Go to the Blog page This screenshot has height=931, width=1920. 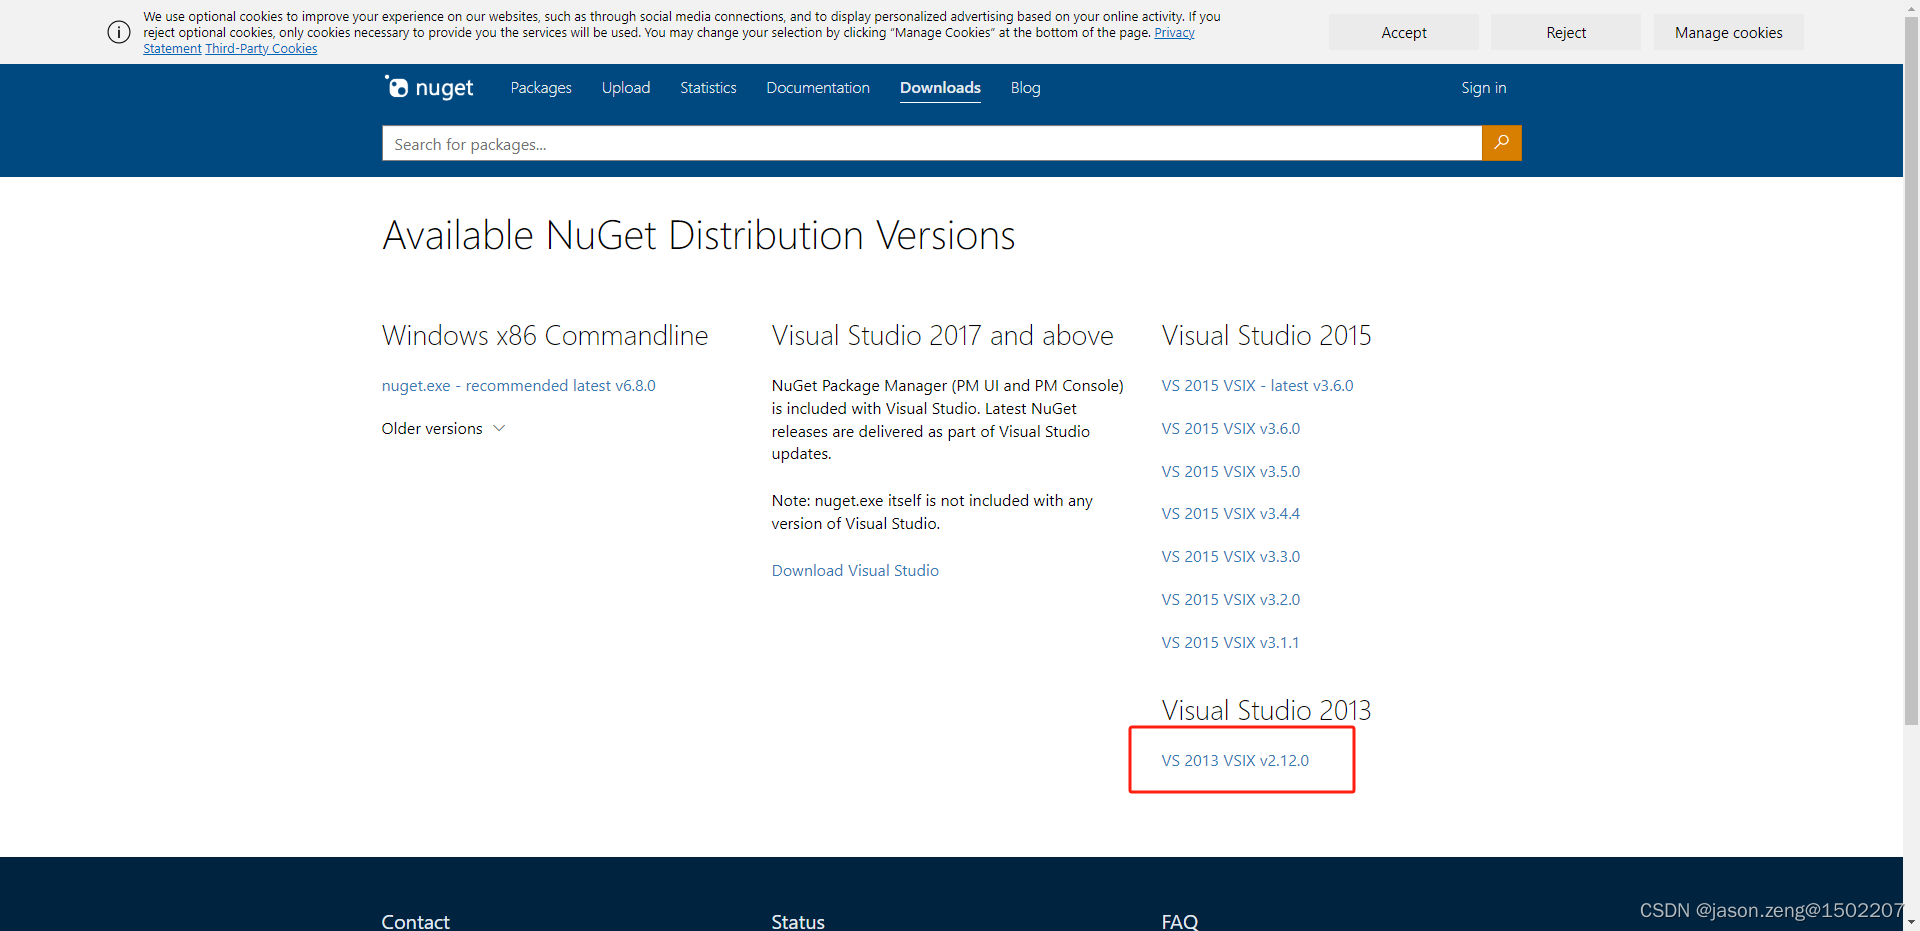pyautogui.click(x=1024, y=88)
